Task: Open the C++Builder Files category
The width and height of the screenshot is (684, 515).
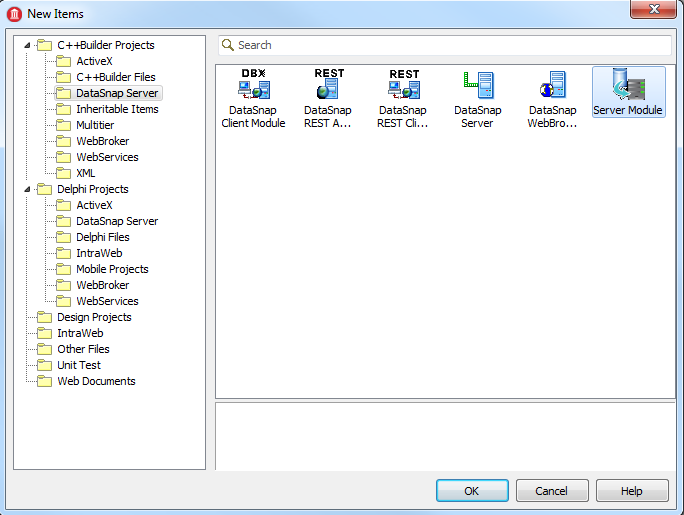Action: click(x=116, y=77)
